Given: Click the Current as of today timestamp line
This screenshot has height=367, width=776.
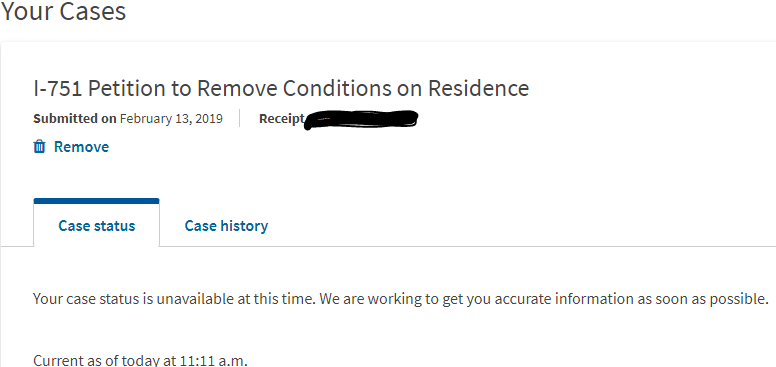Looking at the screenshot, I should [140, 361].
